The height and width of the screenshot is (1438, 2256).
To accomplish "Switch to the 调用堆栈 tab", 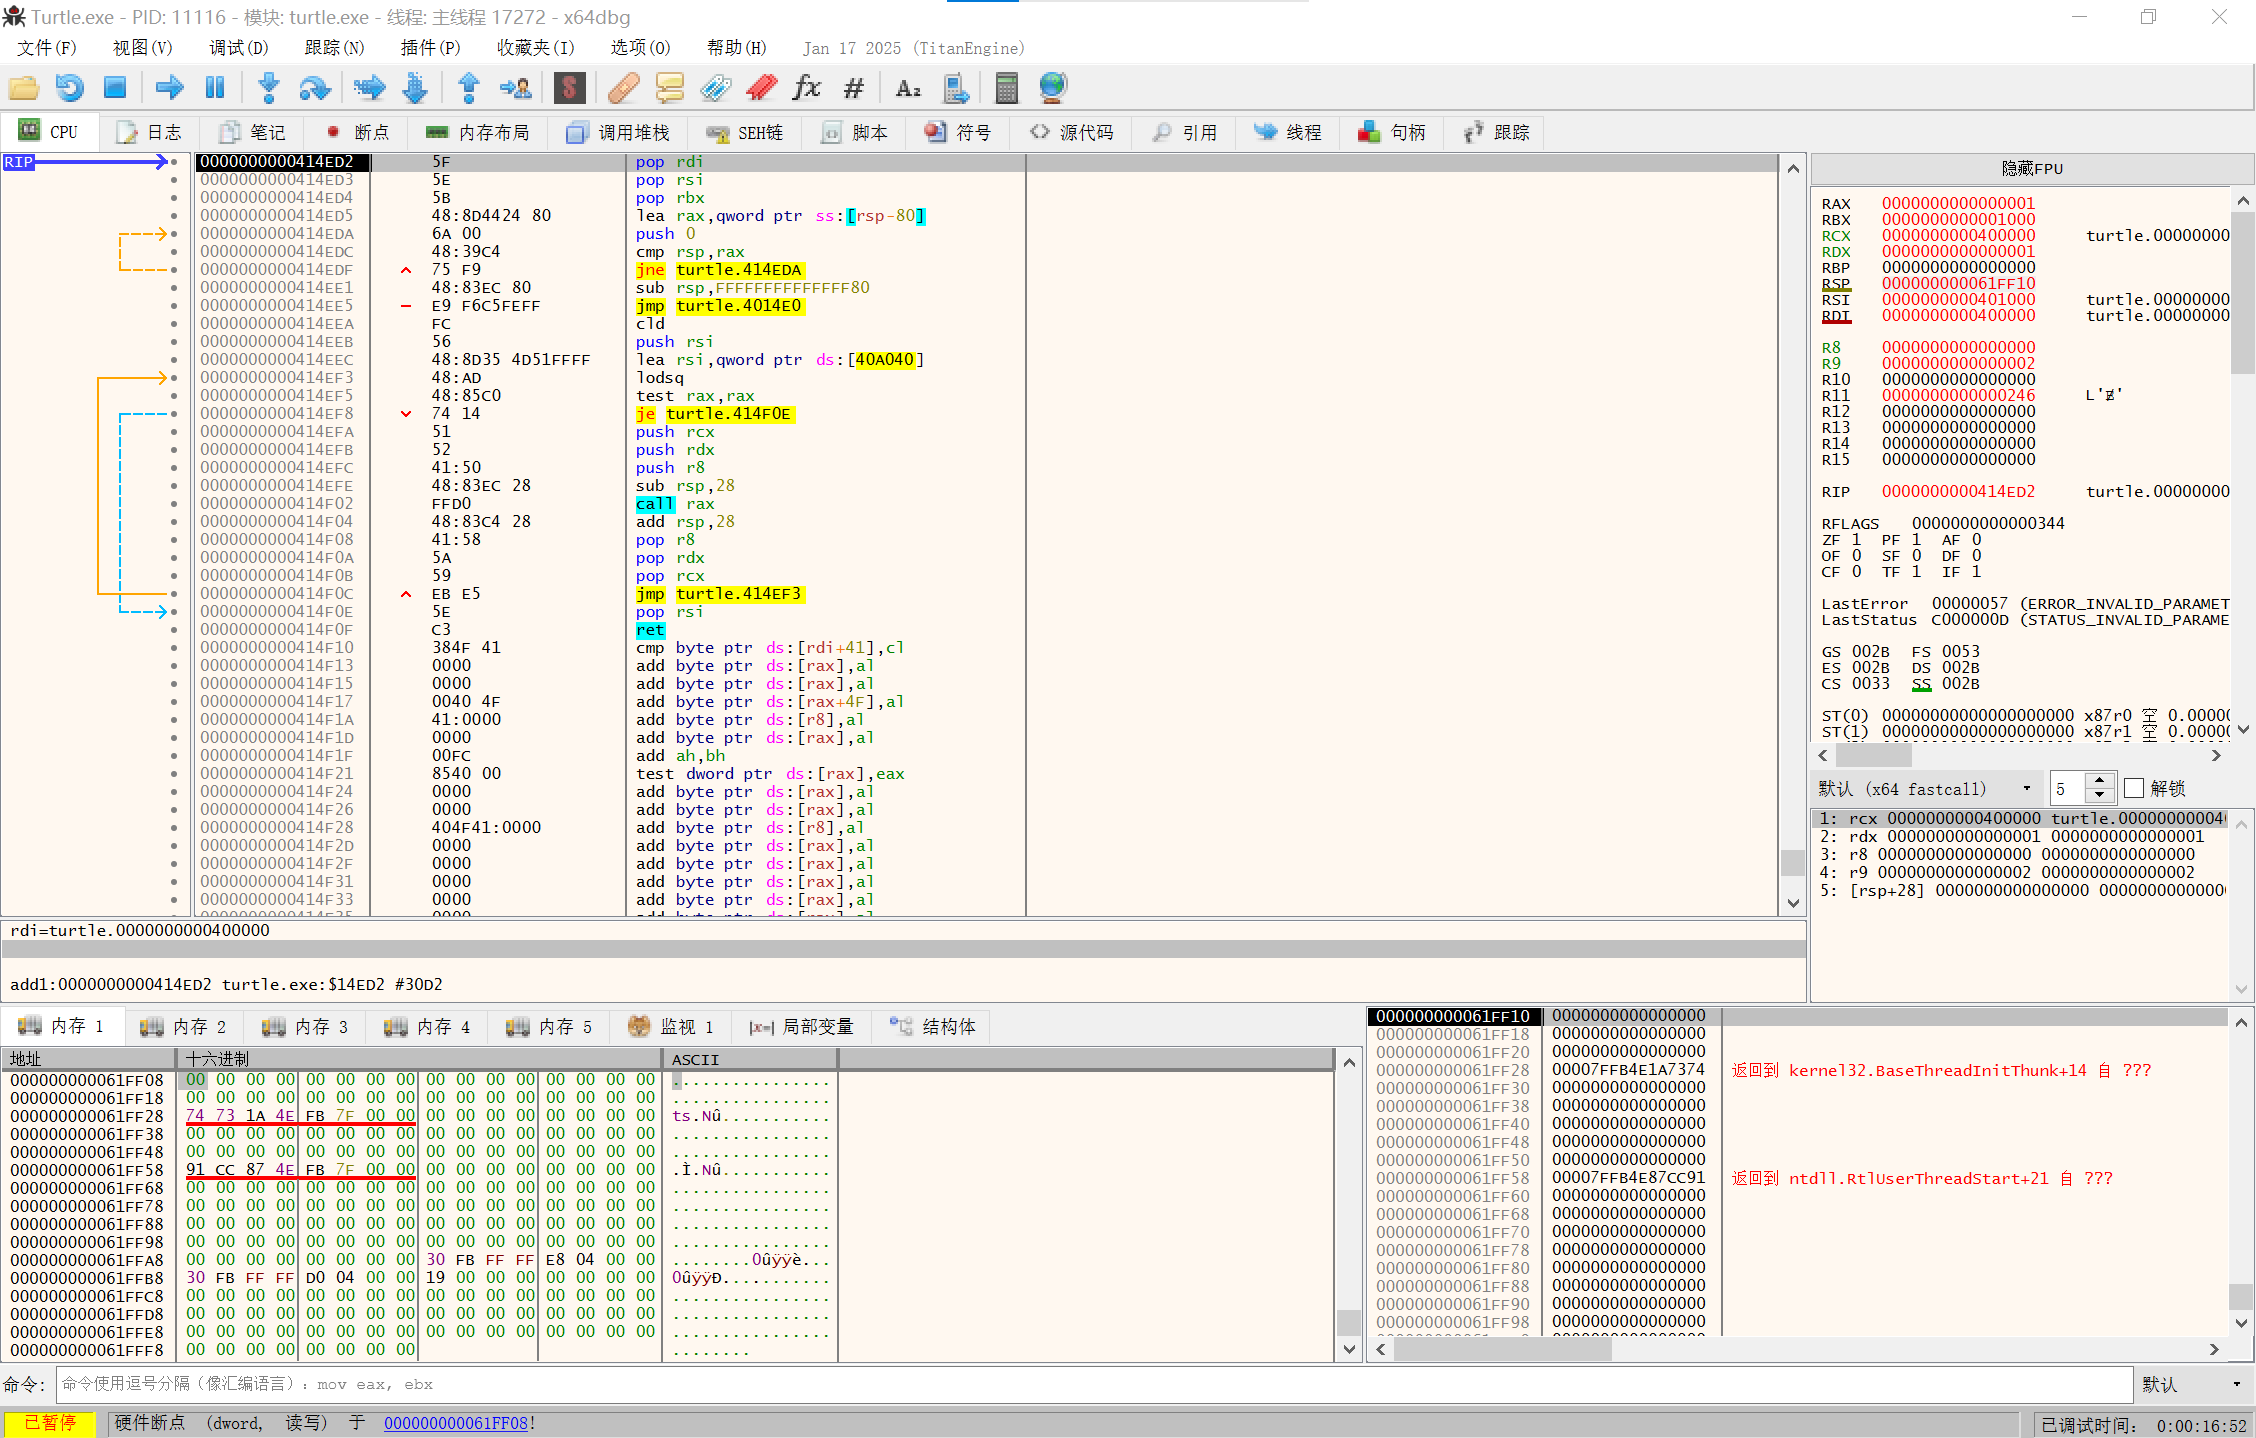I will (x=617, y=133).
